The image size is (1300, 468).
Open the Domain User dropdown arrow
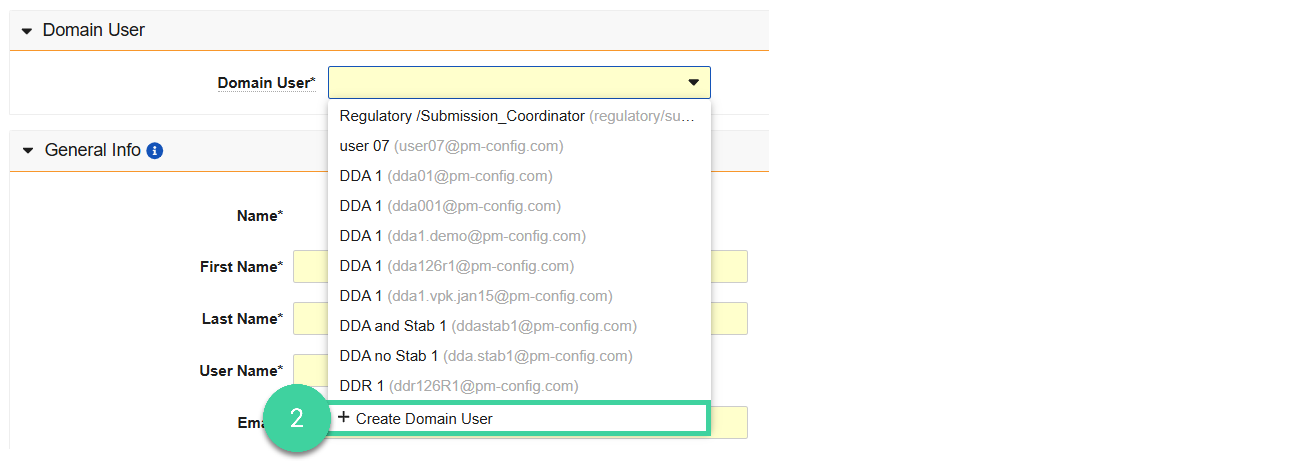(x=693, y=82)
